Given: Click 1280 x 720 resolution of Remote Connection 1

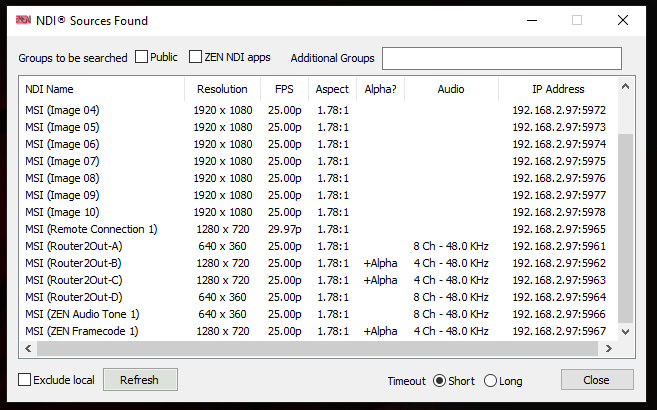Looking at the screenshot, I should (x=222, y=229).
